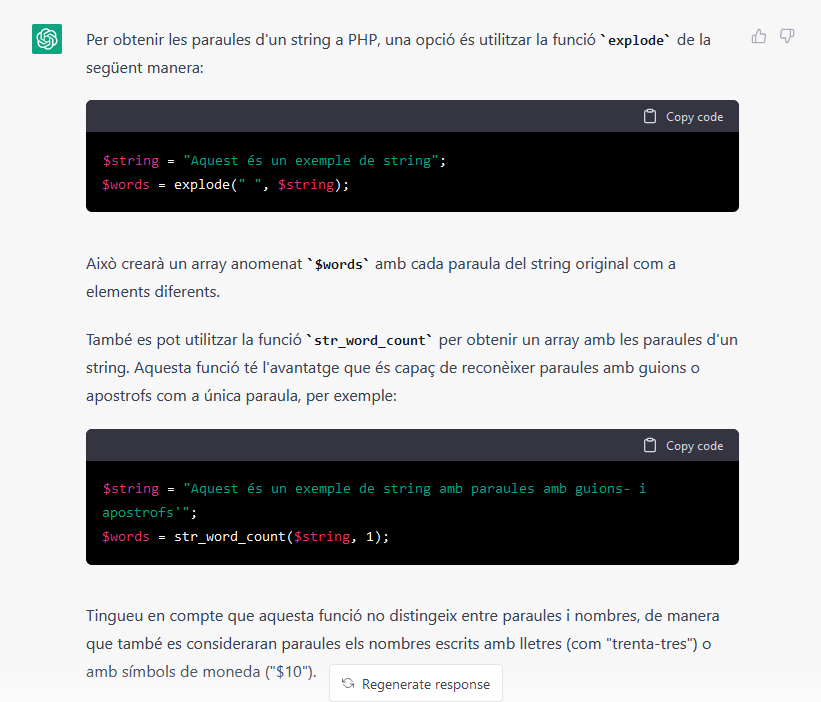Regenerate response using the bottom button
The width and height of the screenshot is (821, 702).
pos(416,684)
